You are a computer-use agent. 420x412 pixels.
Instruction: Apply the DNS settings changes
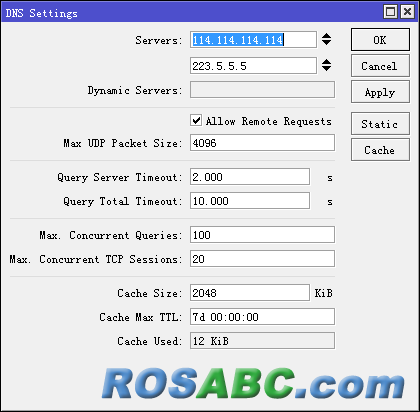(x=380, y=92)
